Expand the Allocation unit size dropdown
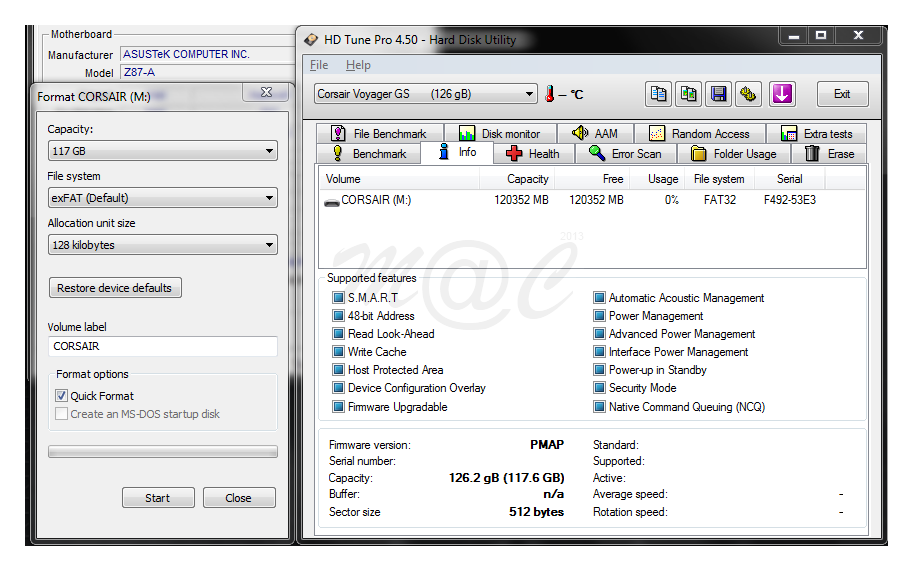913x571 pixels. click(x=162, y=245)
